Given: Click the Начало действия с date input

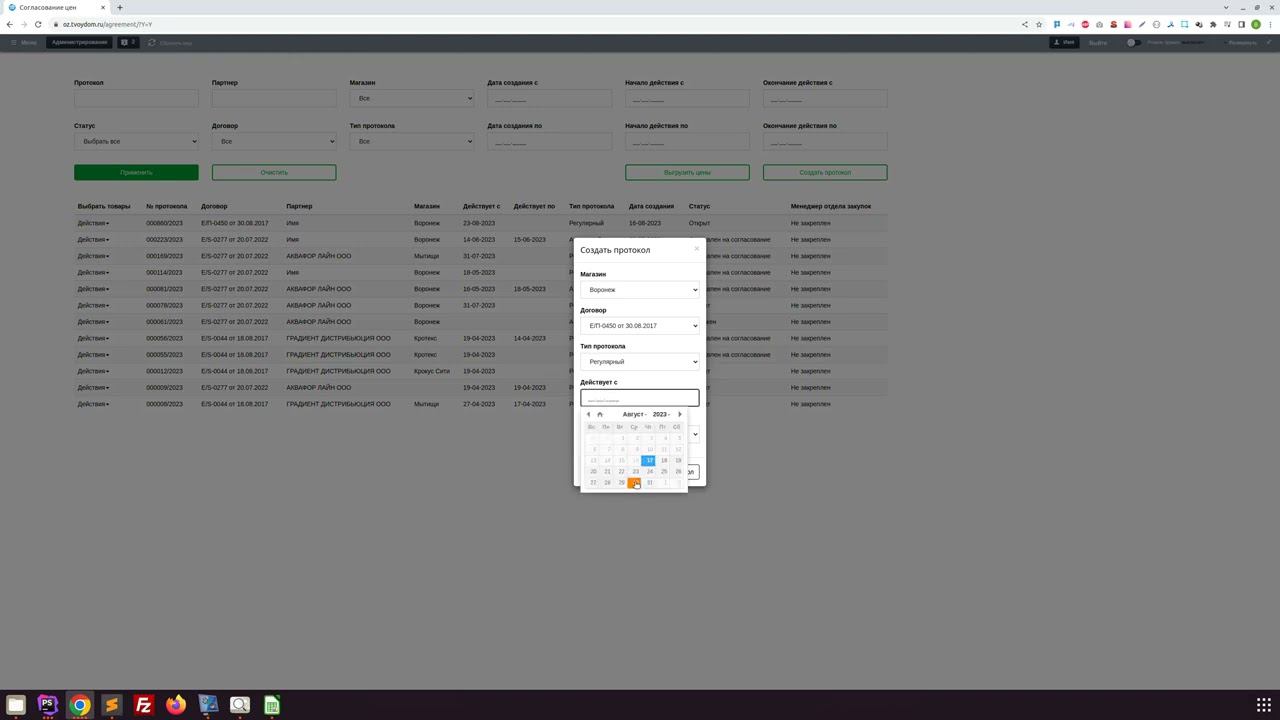Looking at the screenshot, I should pyautogui.click(x=687, y=99).
